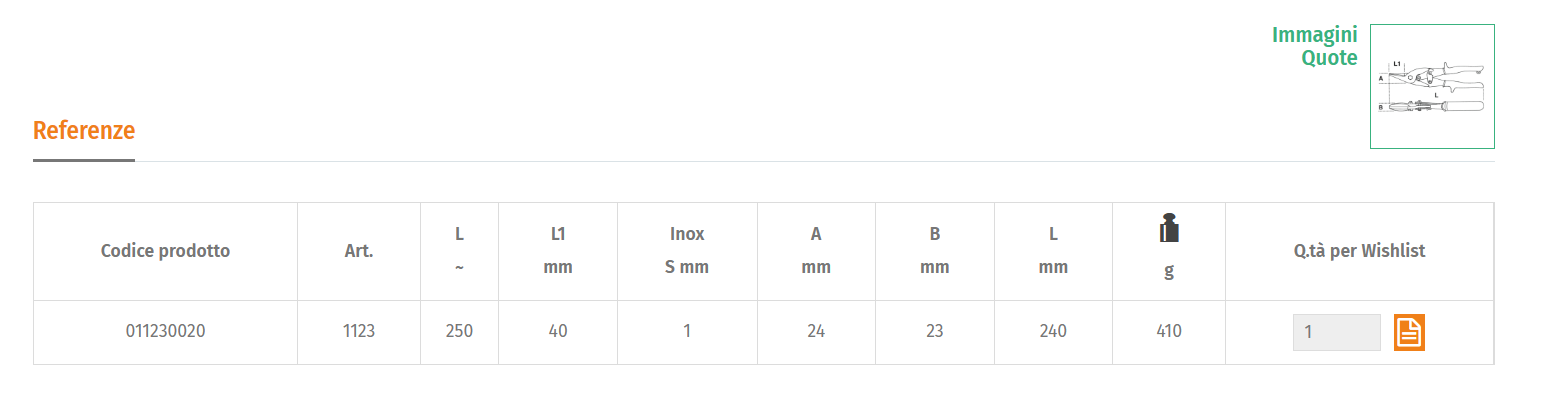Click the weight icon in table header
This screenshot has height=405, width=1545.
click(1169, 228)
